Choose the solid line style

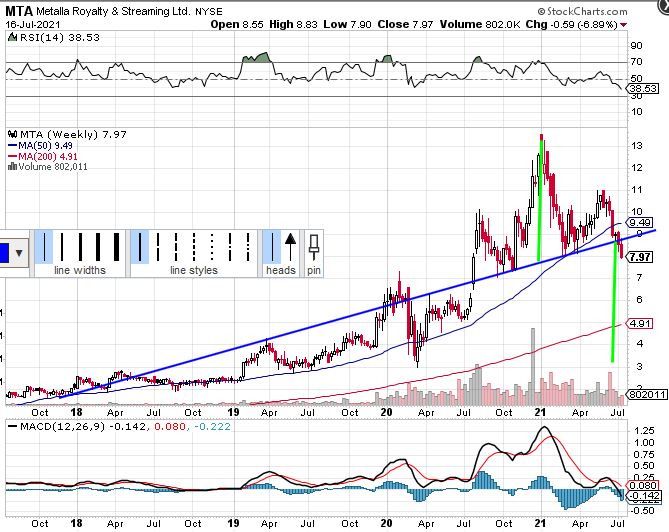point(140,247)
